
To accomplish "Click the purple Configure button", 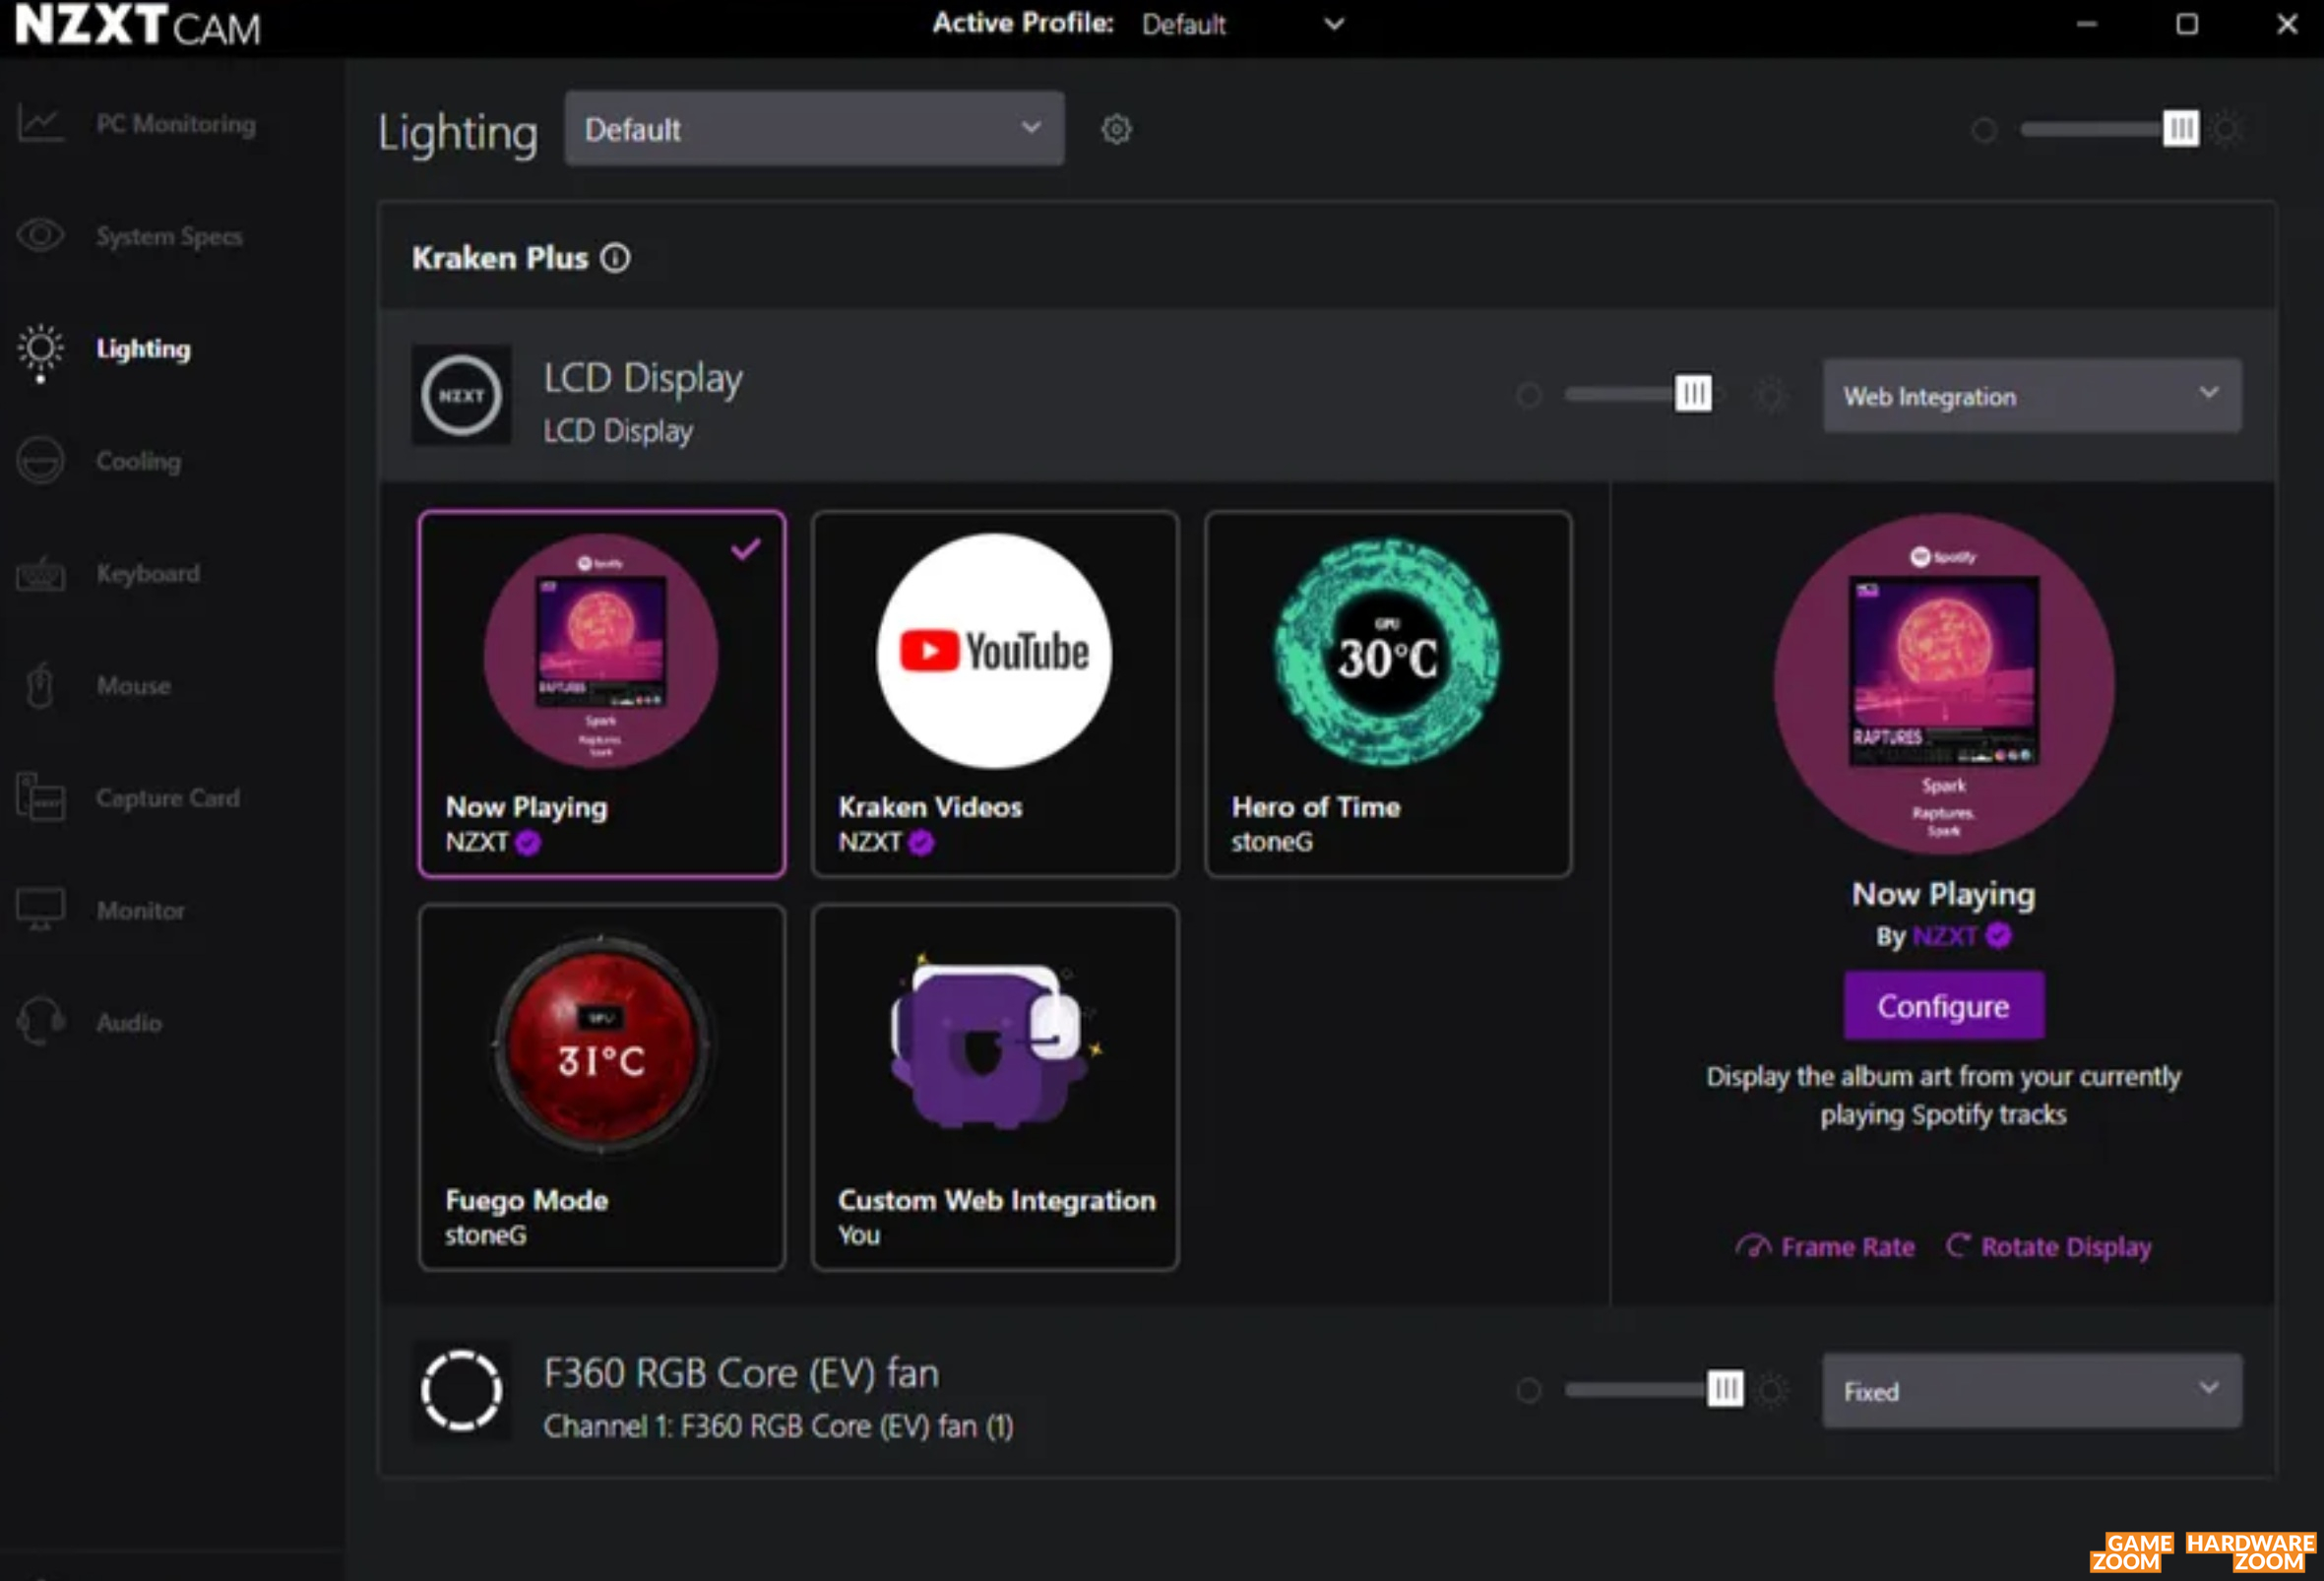I will [x=1944, y=1006].
